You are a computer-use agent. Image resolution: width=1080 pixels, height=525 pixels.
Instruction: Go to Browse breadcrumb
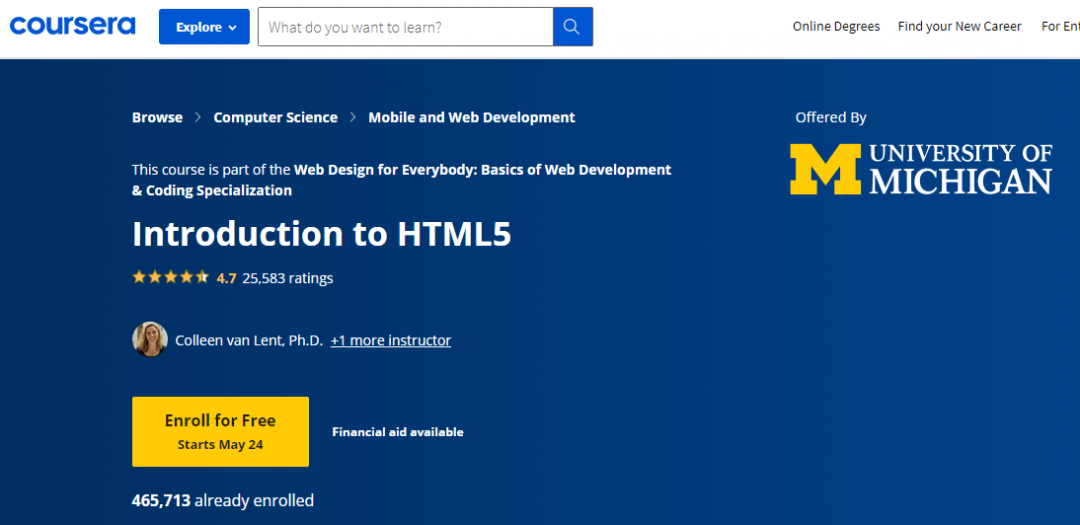157,117
